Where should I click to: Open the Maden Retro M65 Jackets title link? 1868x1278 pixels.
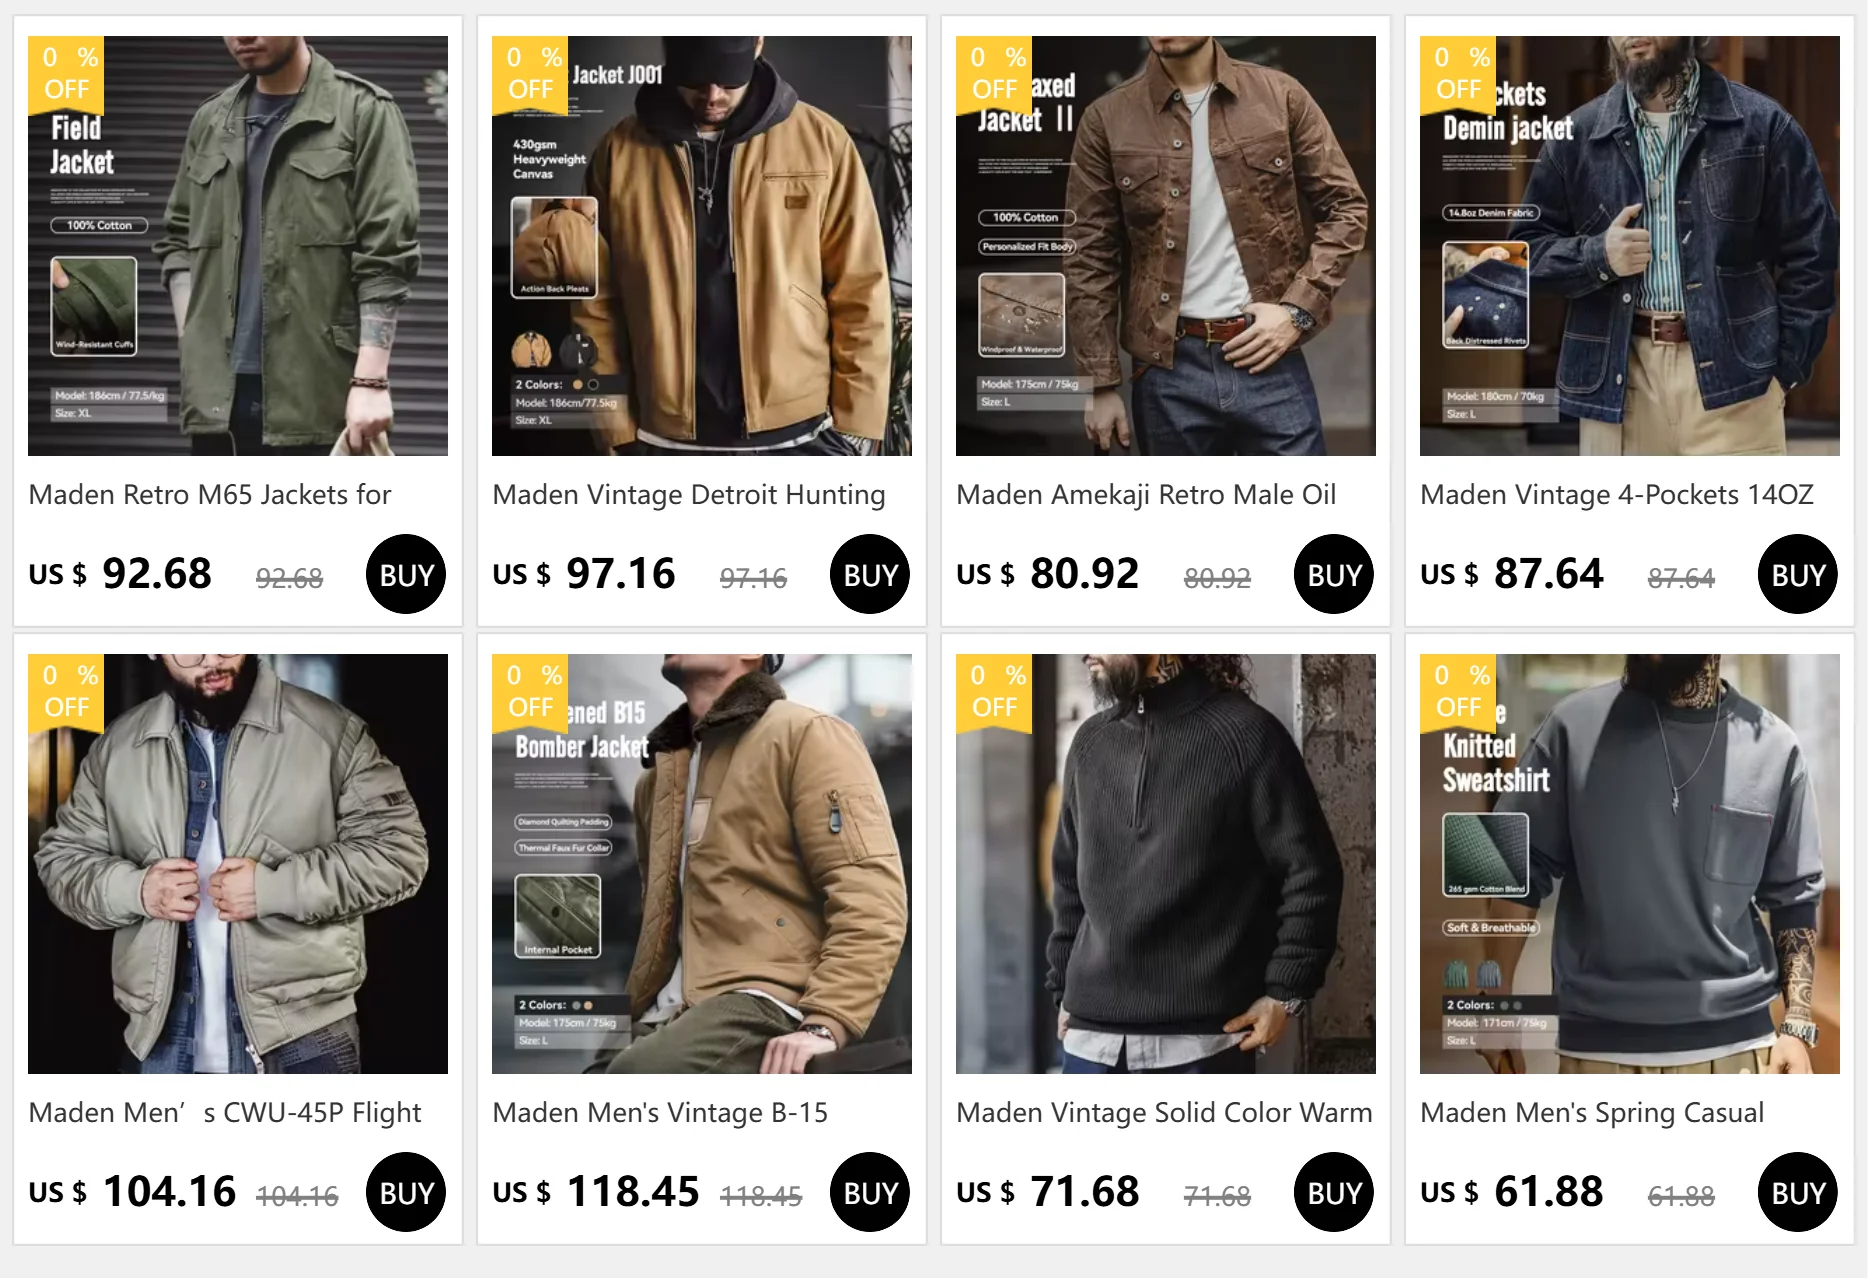pos(210,494)
